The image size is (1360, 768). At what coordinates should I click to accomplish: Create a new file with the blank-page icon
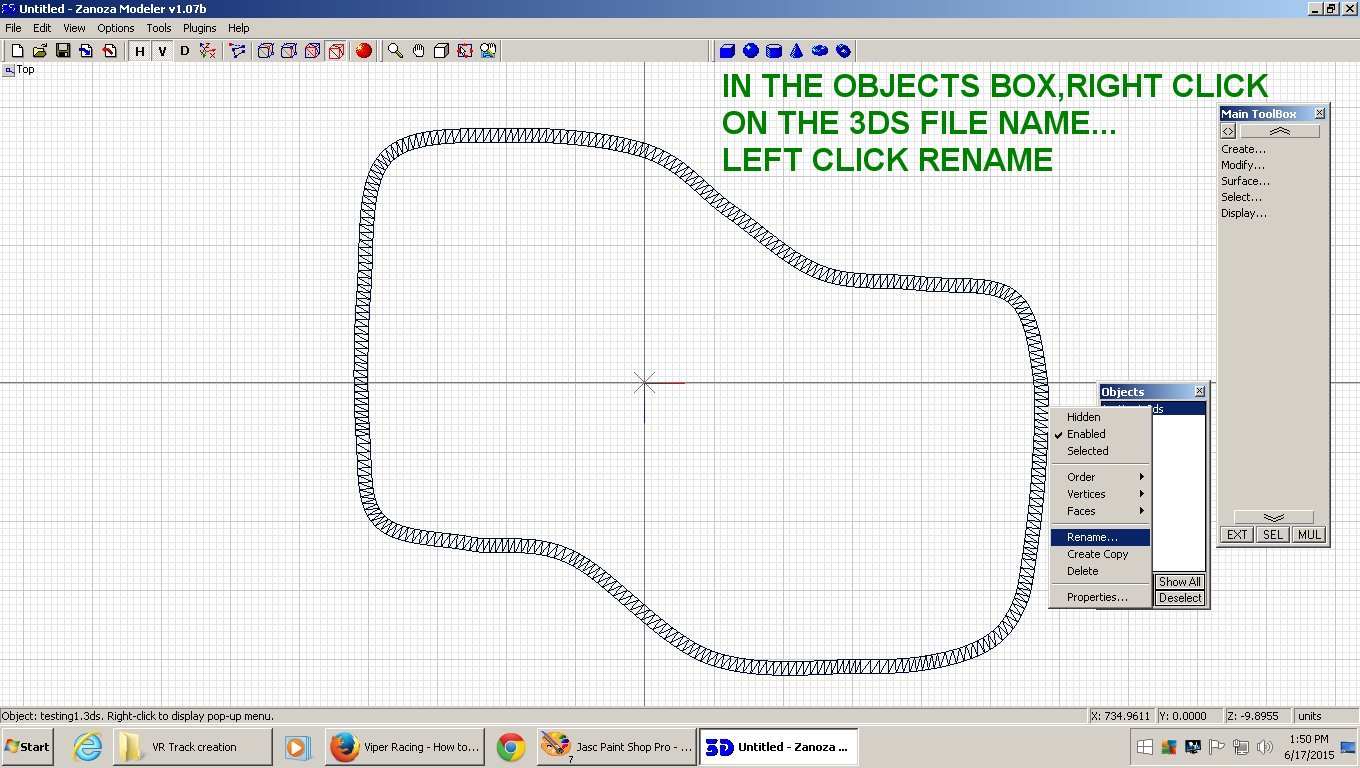coord(17,51)
